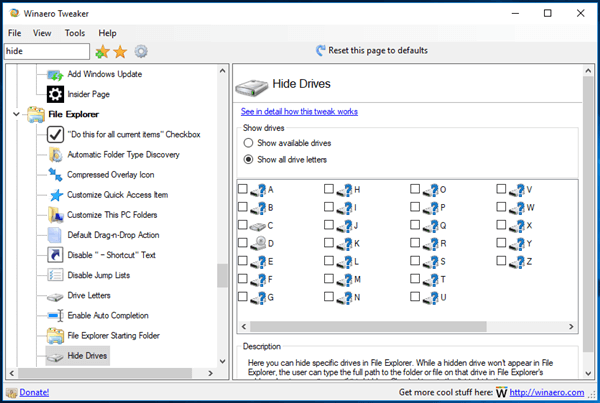The height and width of the screenshot is (403, 600).
Task: Click the add-to-favorites star with plus icon
Action: [x=102, y=51]
